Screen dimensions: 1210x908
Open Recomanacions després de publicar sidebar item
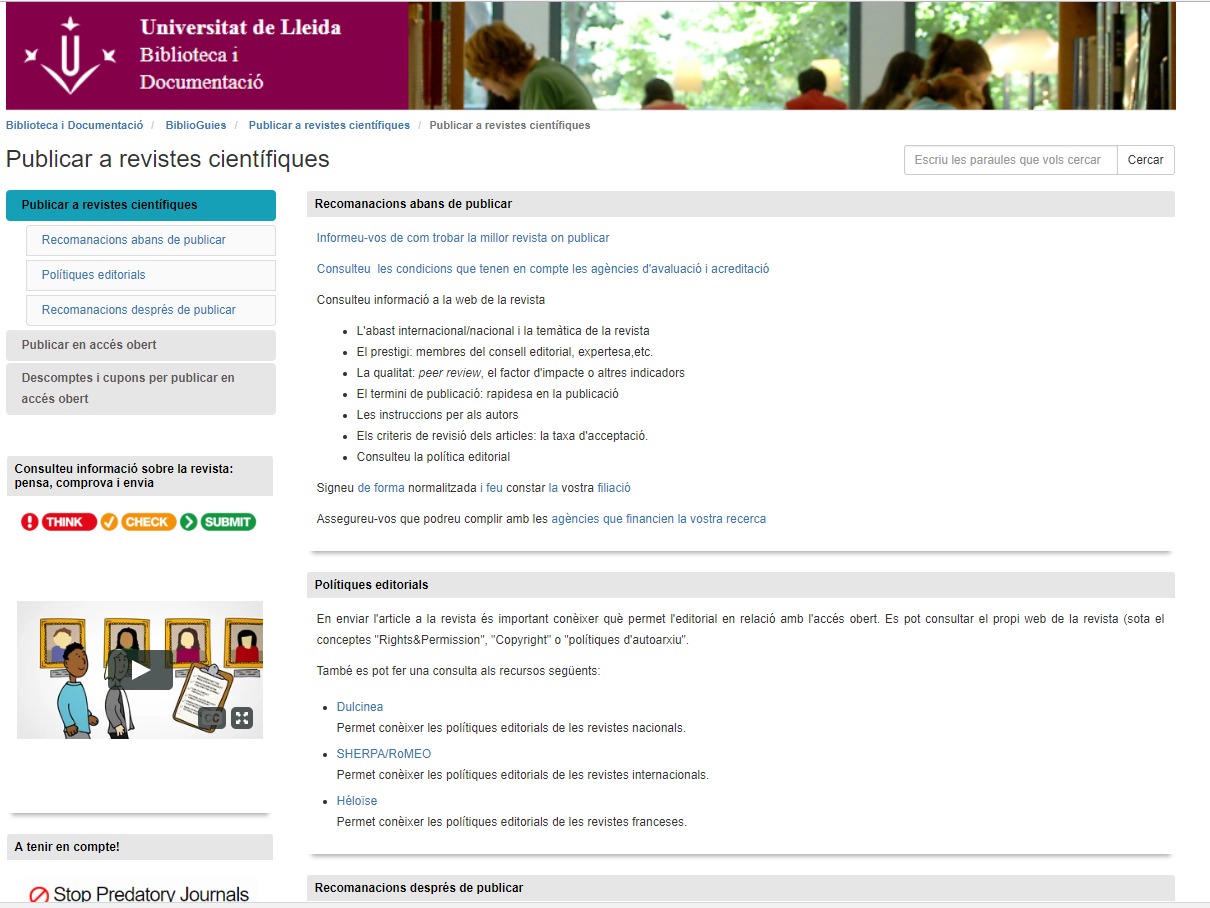pos(150,310)
